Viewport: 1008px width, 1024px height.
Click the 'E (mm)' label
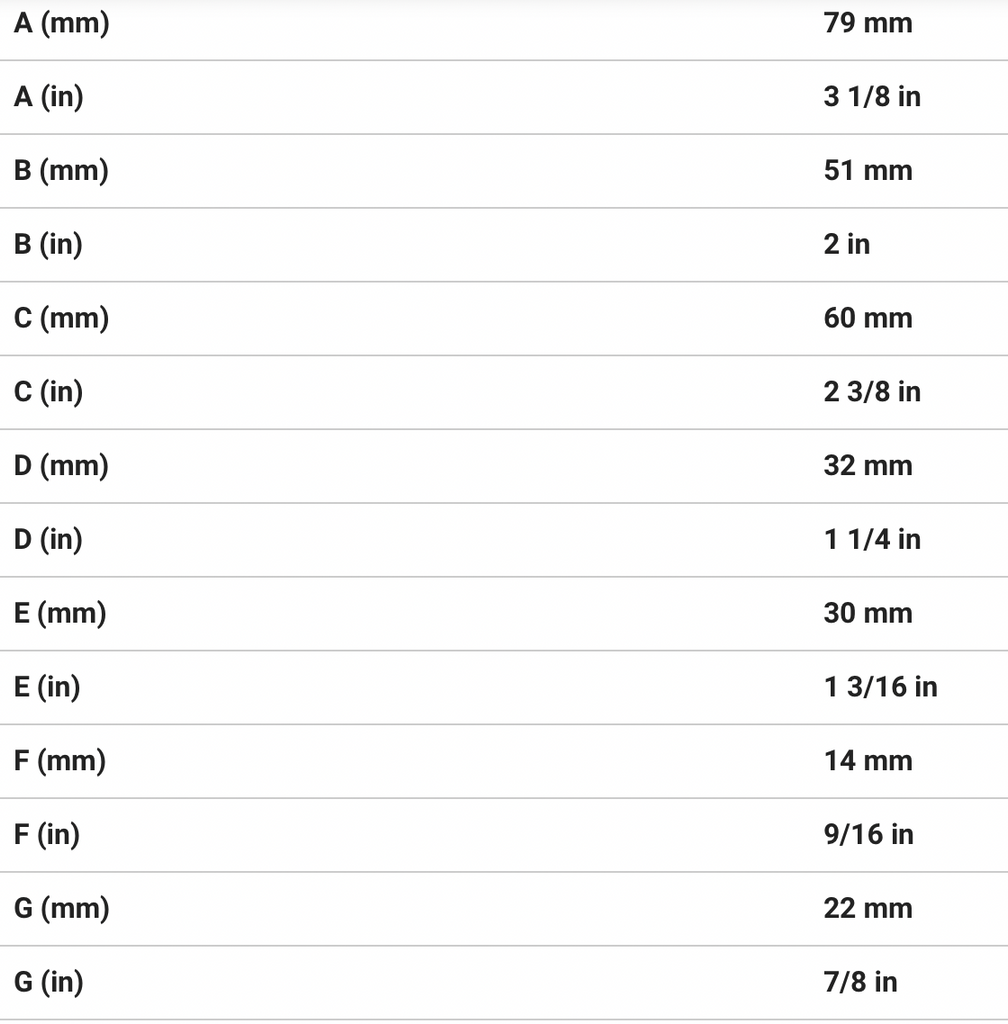point(61,614)
